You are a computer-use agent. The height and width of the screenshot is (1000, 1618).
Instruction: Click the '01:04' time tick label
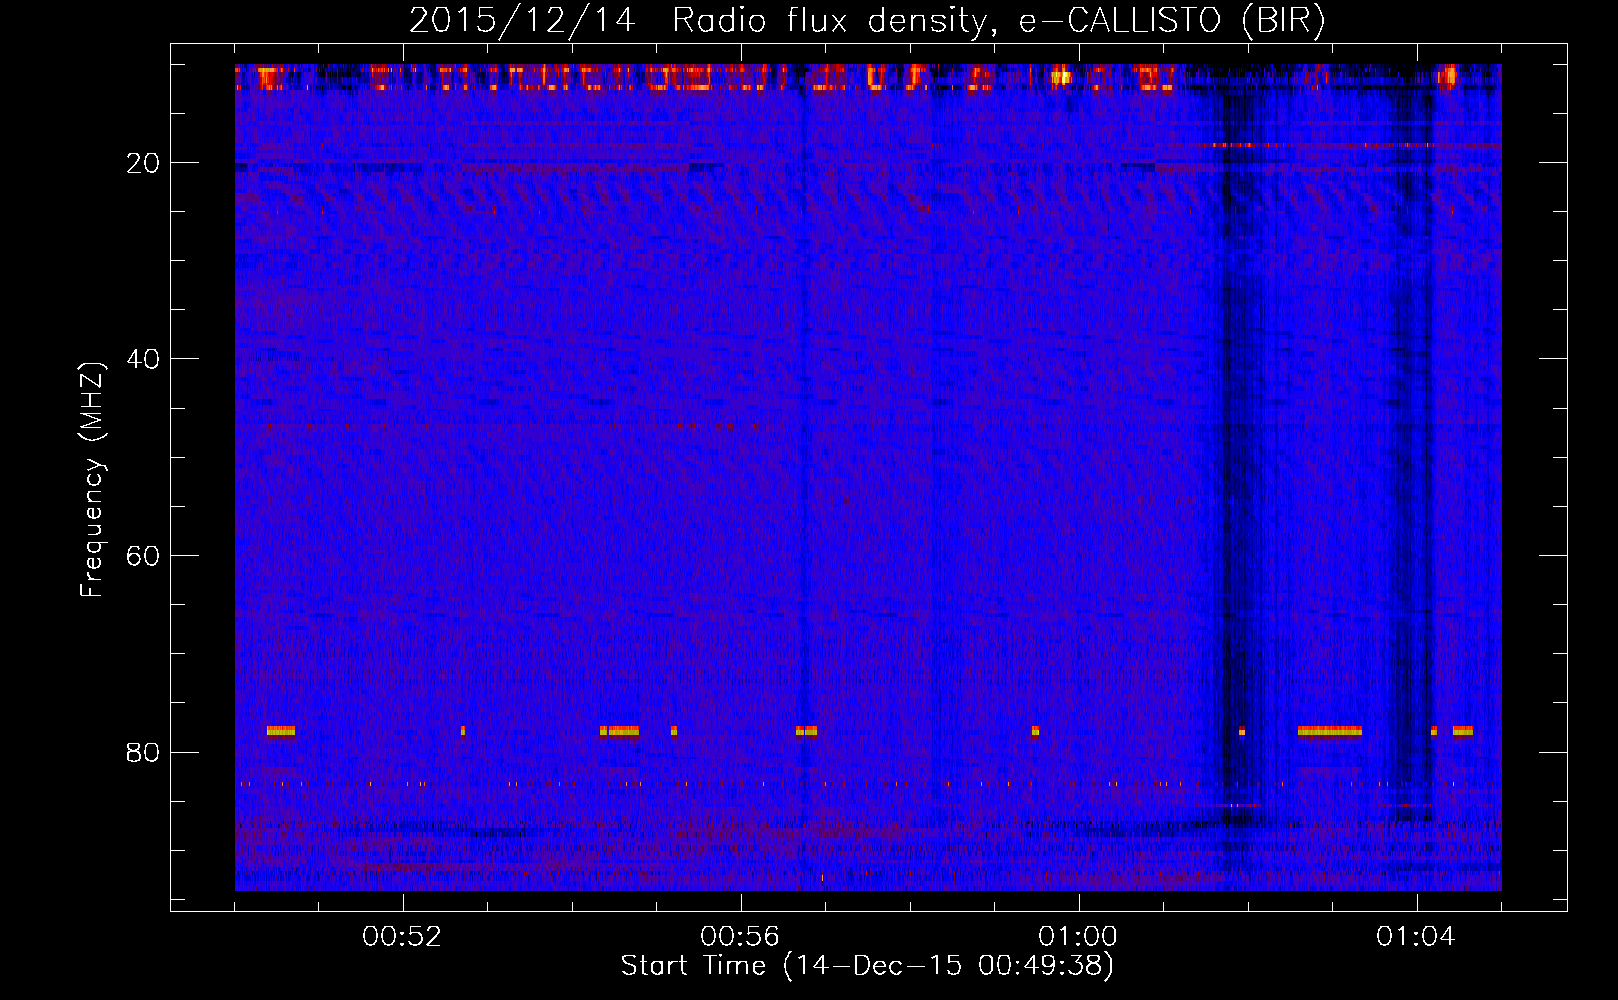1416,937
